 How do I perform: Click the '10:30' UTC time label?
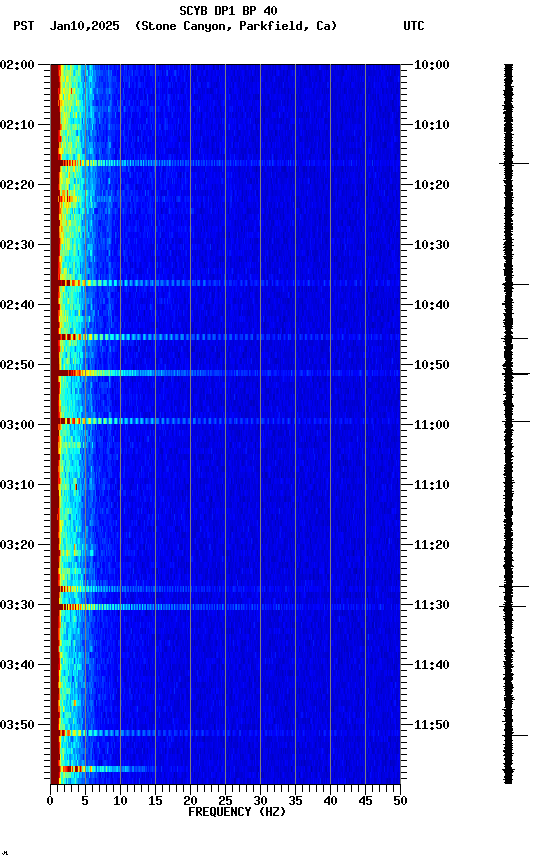pos(432,245)
